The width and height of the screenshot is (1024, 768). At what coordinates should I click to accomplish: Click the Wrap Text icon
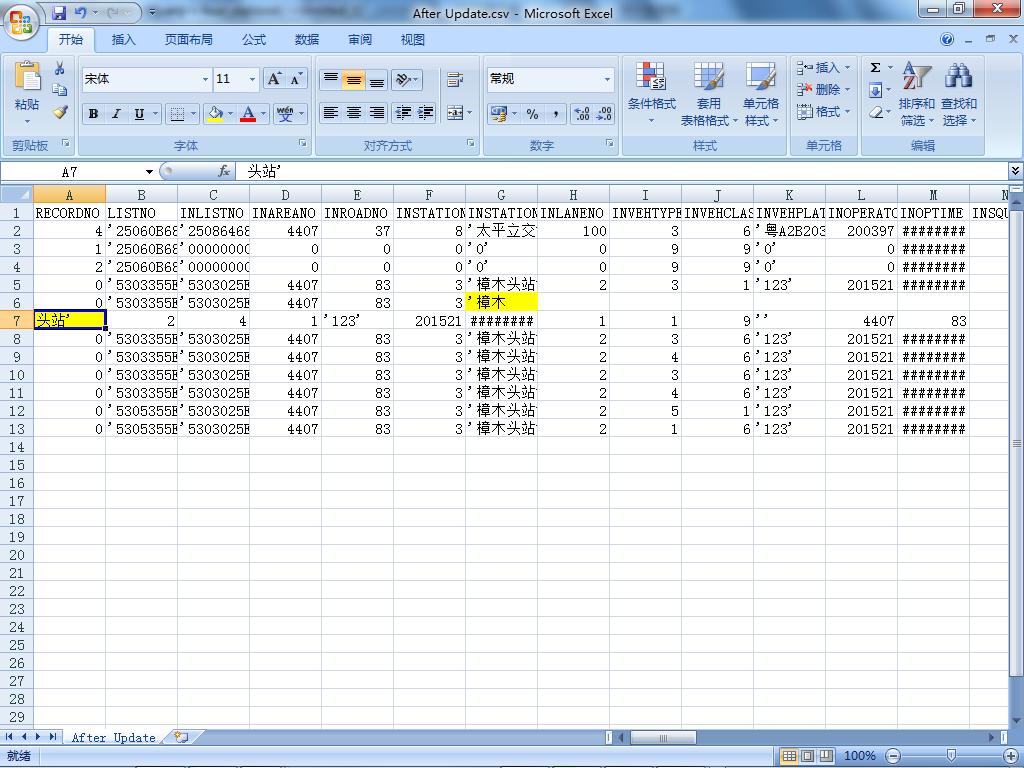click(x=455, y=80)
